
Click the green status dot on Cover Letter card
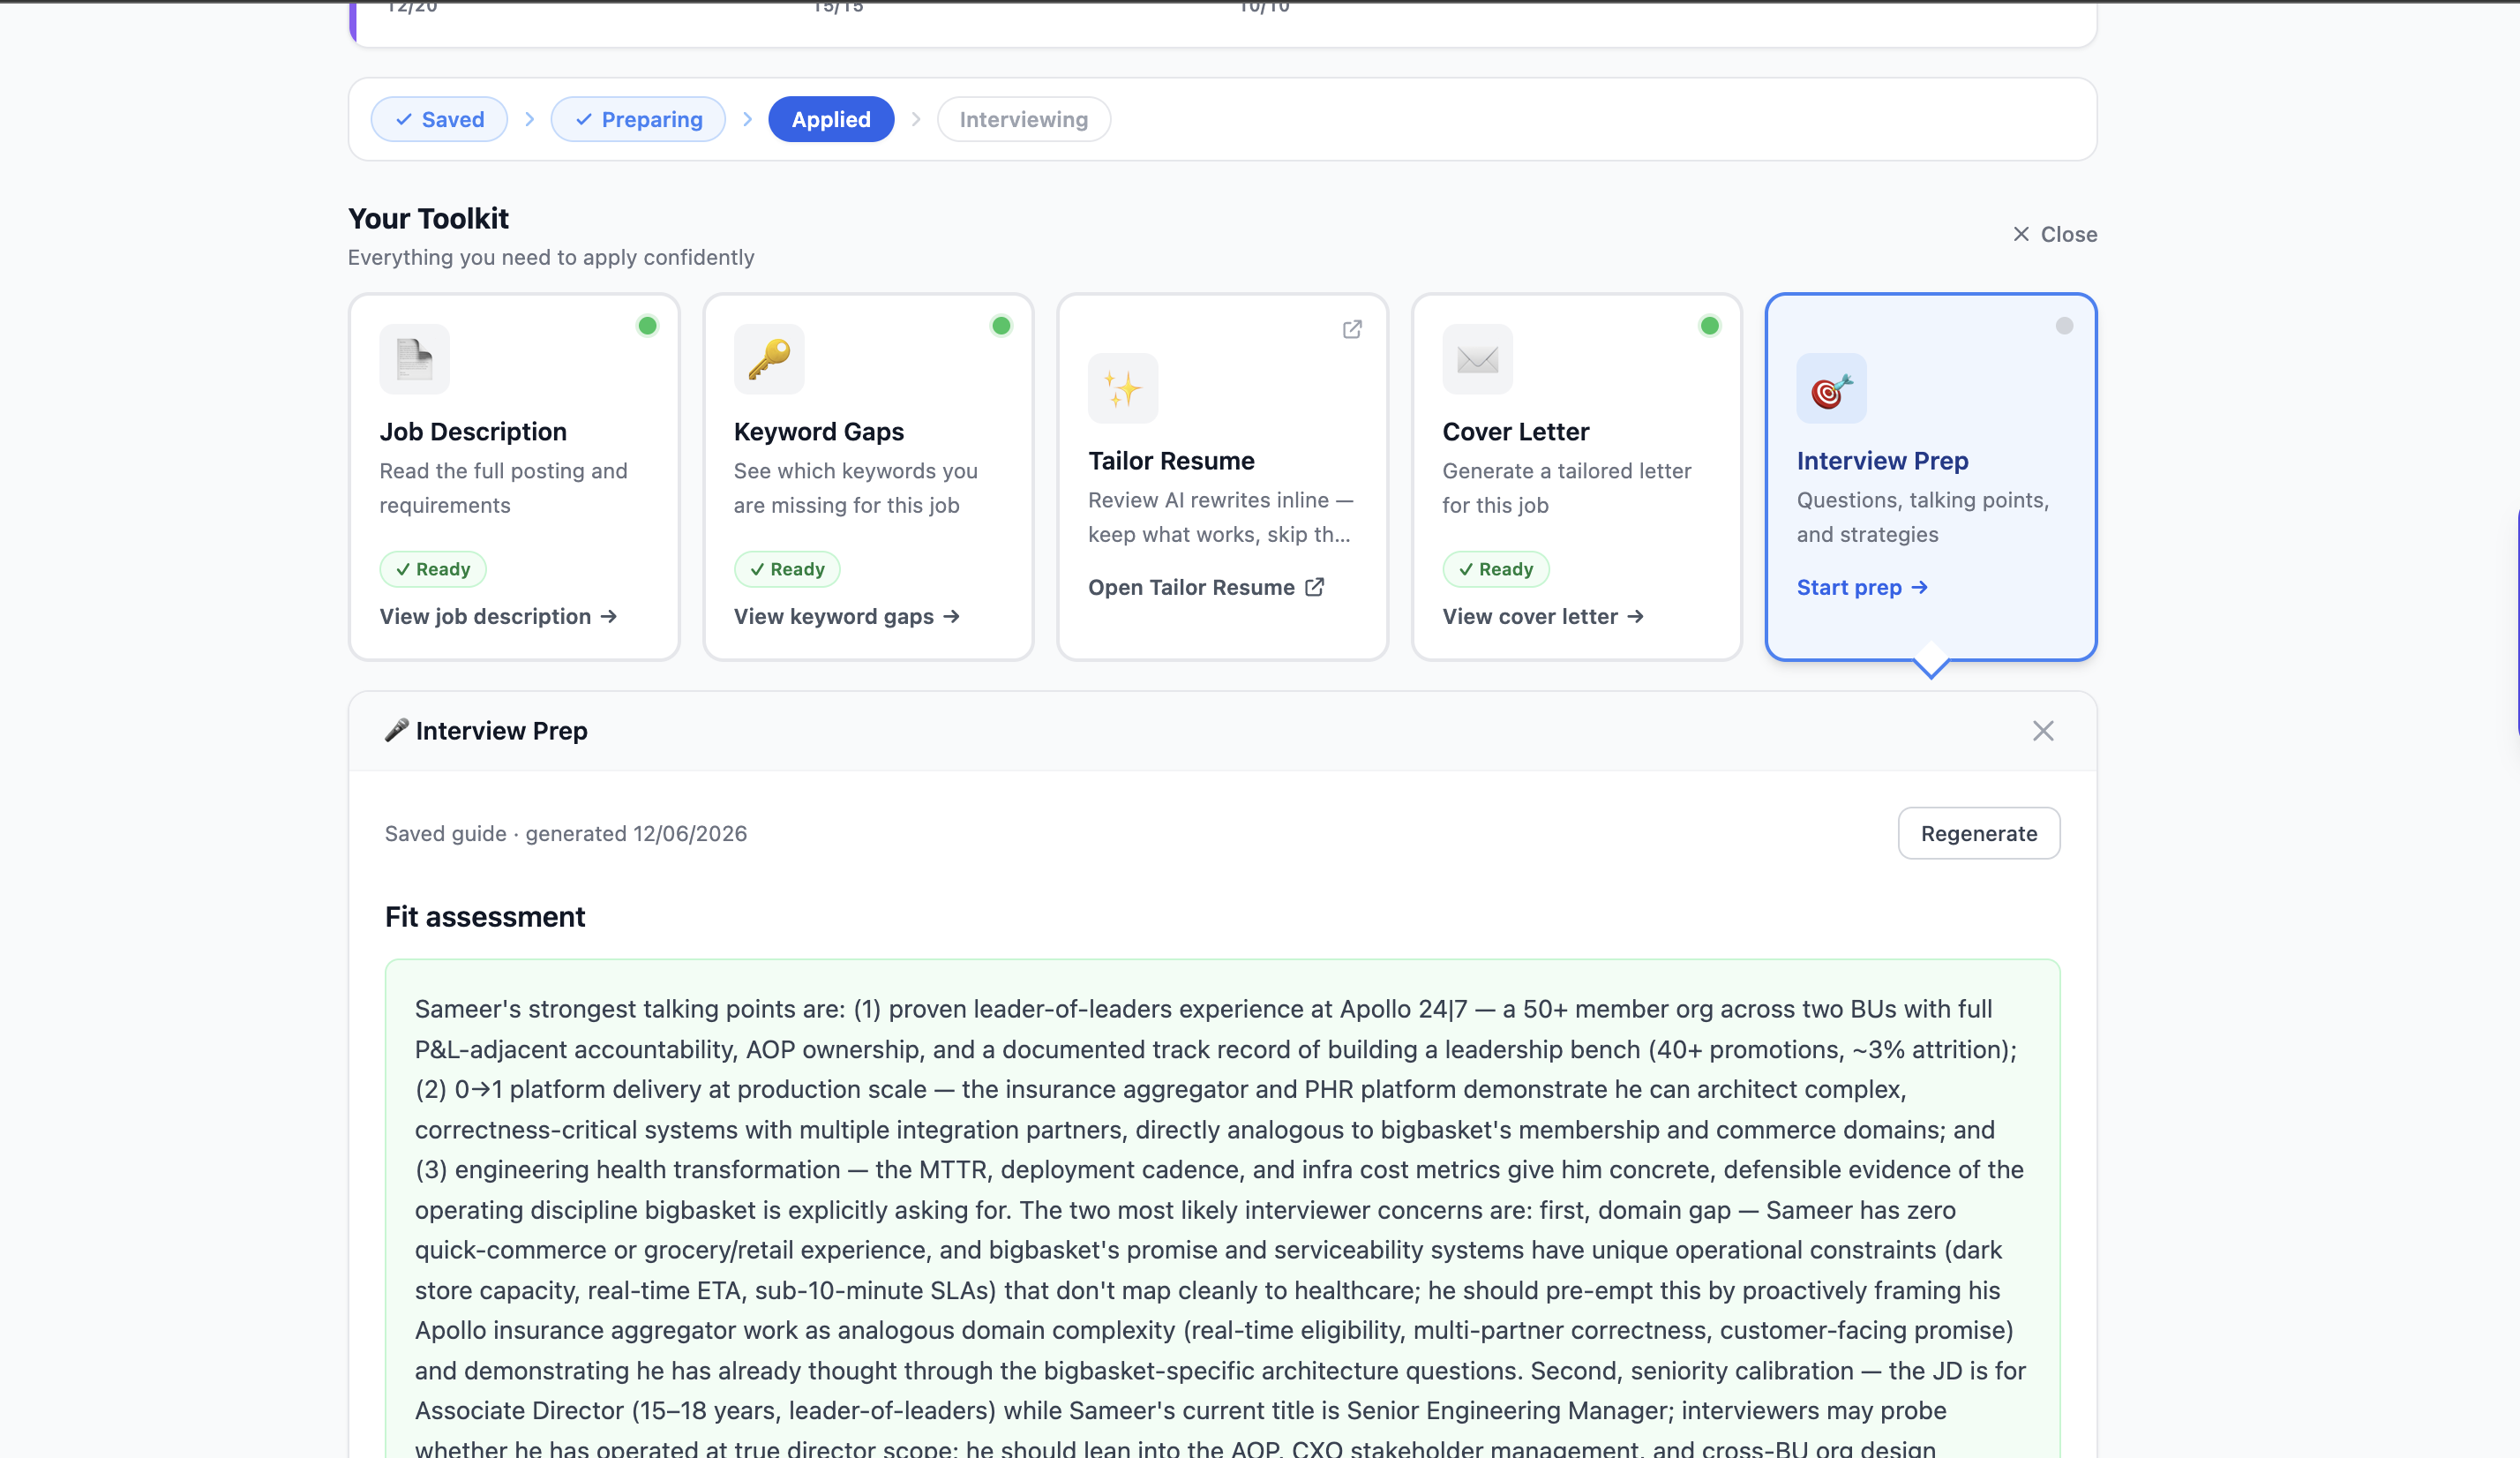(1710, 326)
